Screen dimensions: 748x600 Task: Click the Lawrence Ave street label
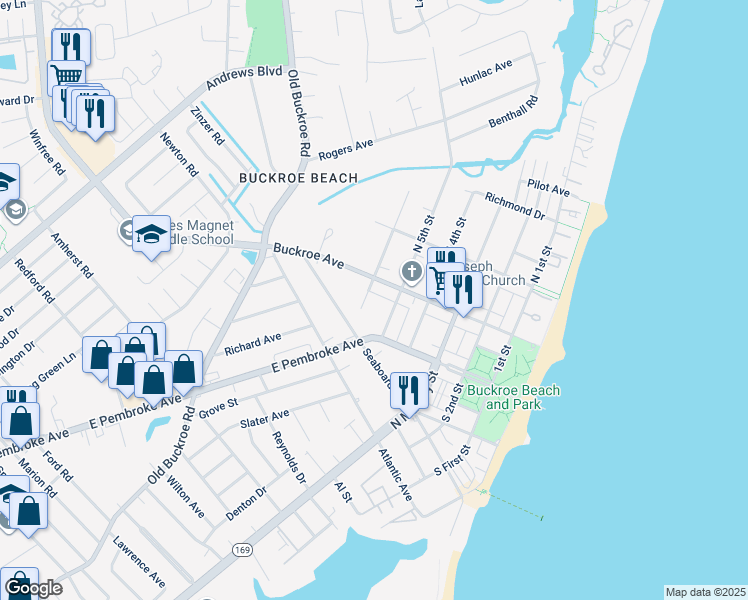139,561
